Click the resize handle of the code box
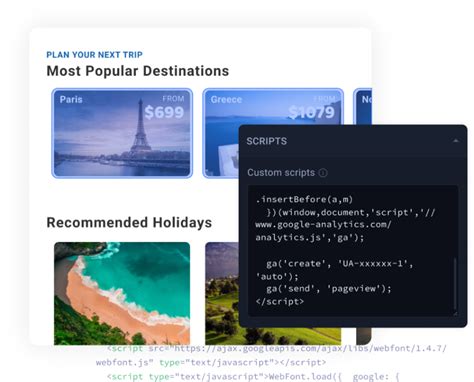The height and width of the screenshot is (382, 474). click(x=455, y=313)
